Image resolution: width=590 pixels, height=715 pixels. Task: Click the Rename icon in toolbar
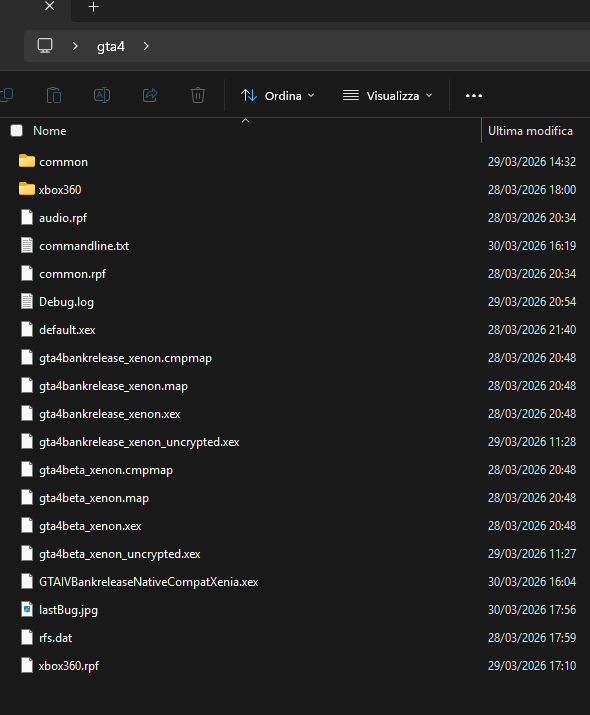(102, 95)
